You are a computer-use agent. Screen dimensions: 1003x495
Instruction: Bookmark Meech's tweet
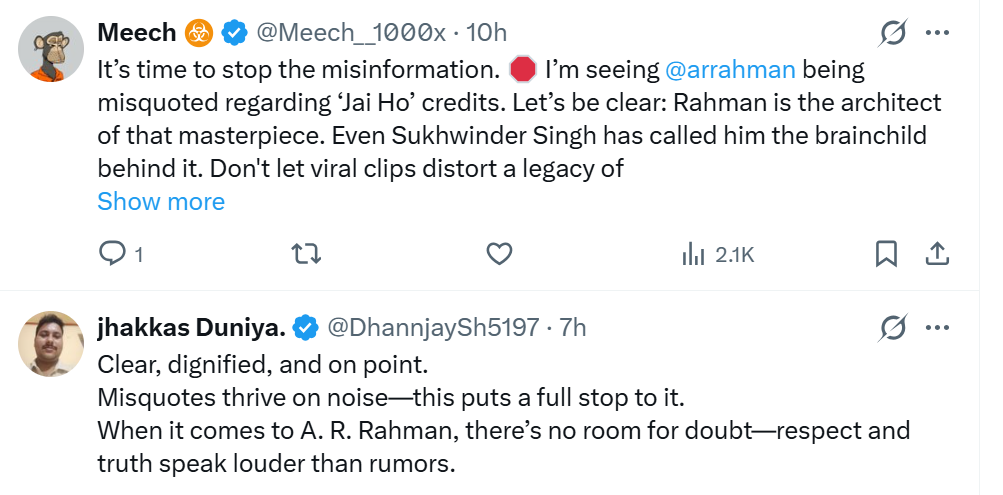tap(886, 255)
